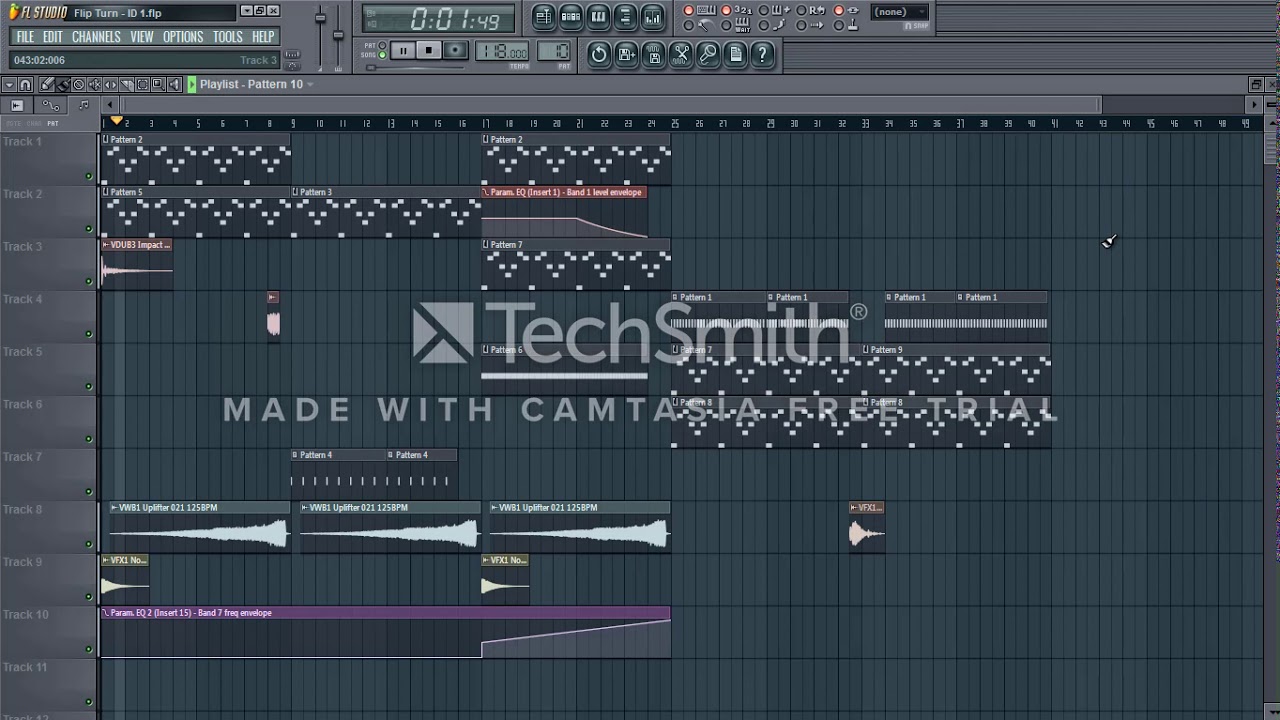1280x720 pixels.
Task: Click the question mark help icon
Action: [x=762, y=54]
